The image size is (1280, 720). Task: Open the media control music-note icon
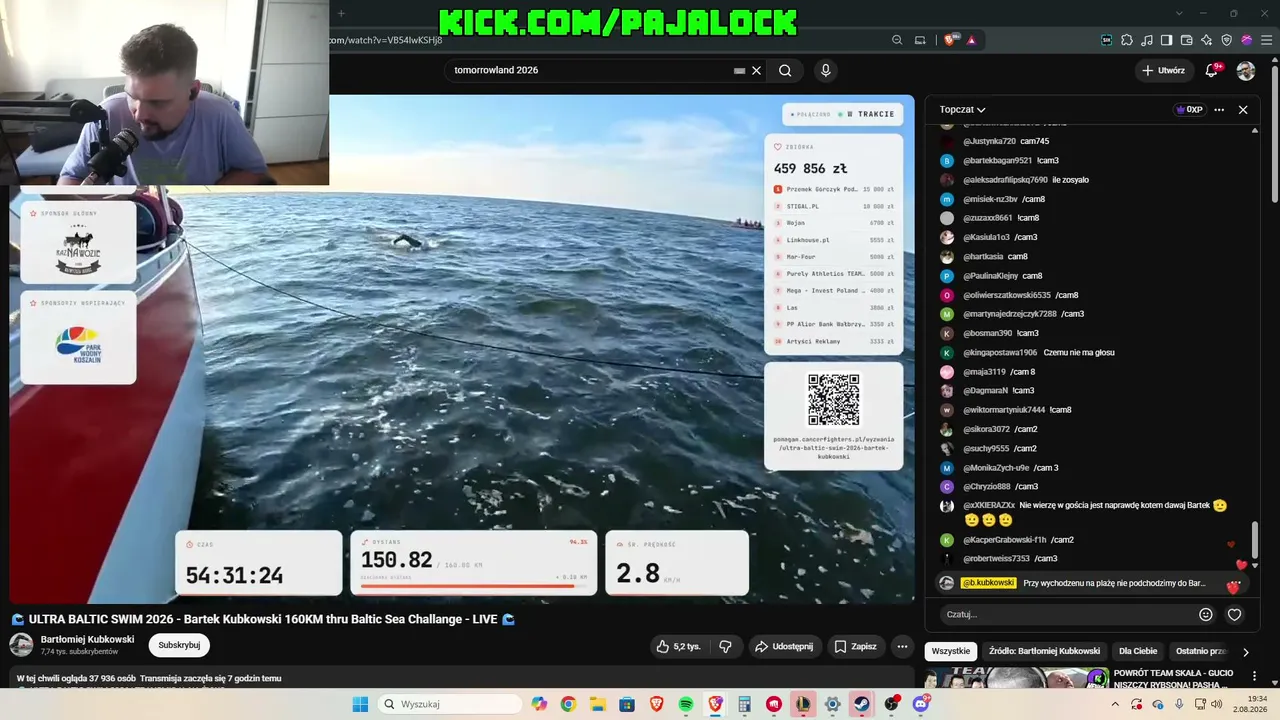click(1147, 40)
